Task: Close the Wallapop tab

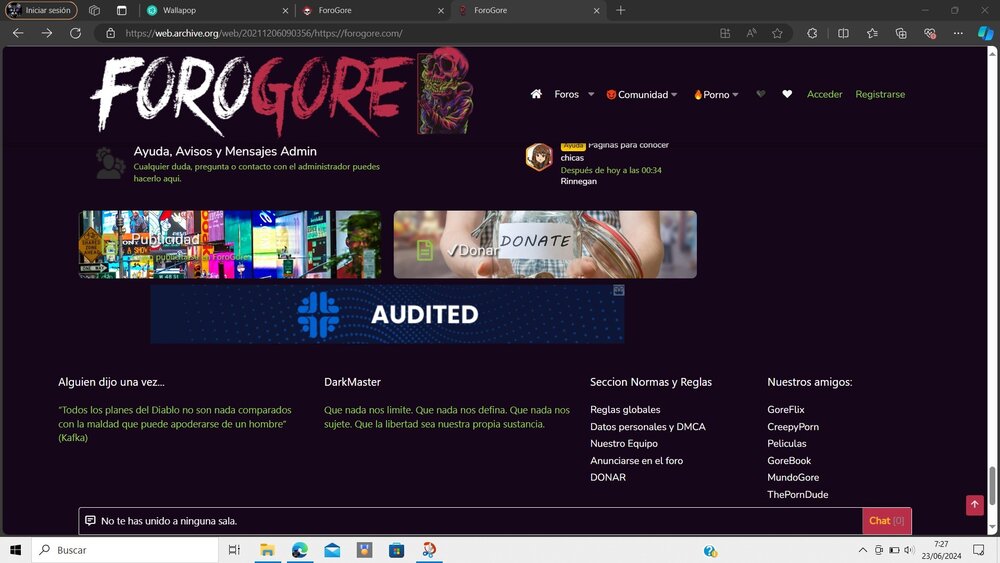Action: pyautogui.click(x=285, y=10)
